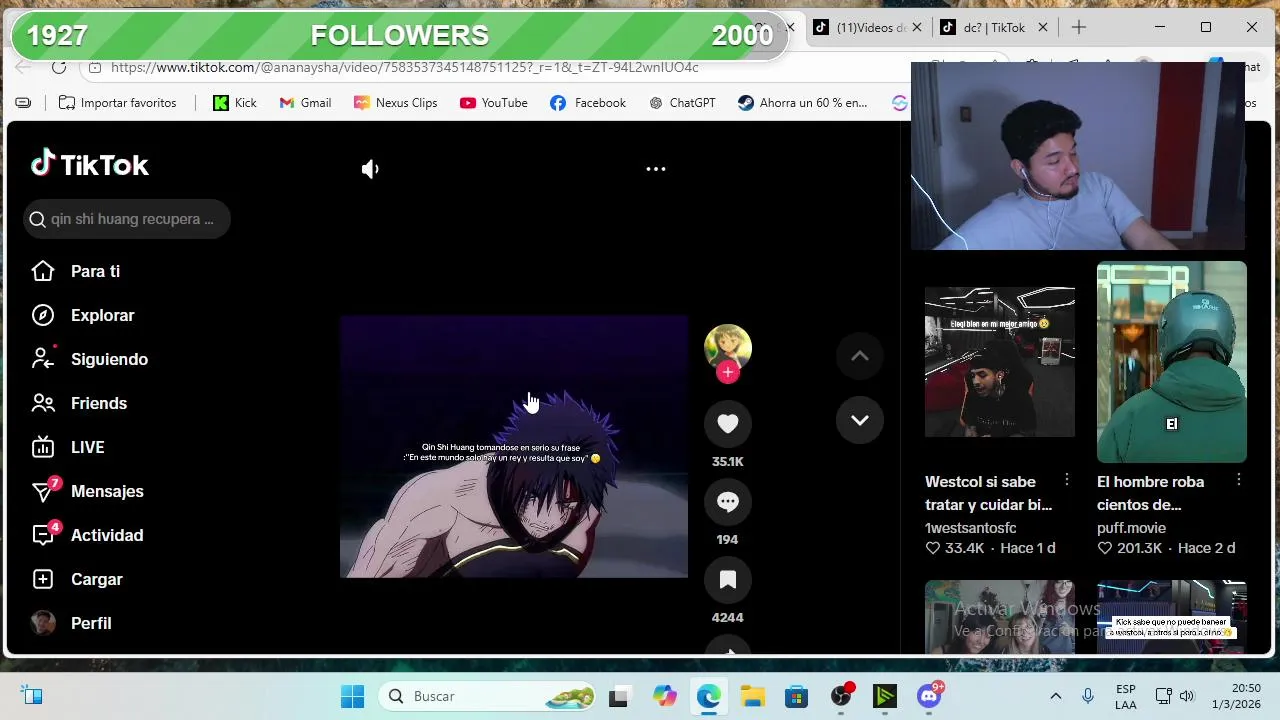1280x720 pixels.
Task: Open comments showing 194
Action: (x=728, y=502)
